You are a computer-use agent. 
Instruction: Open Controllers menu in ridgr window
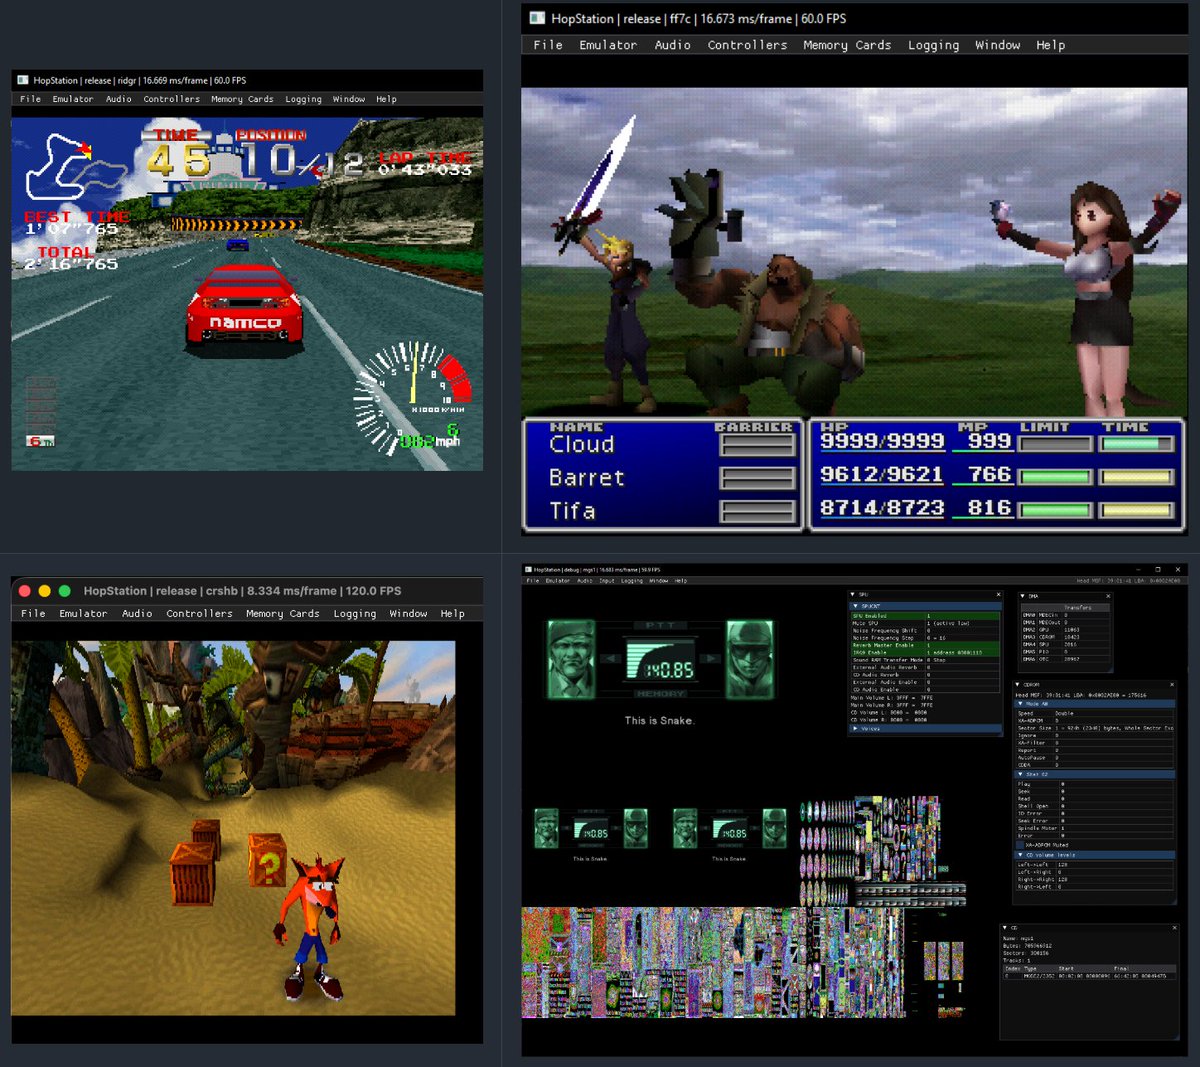(x=172, y=99)
